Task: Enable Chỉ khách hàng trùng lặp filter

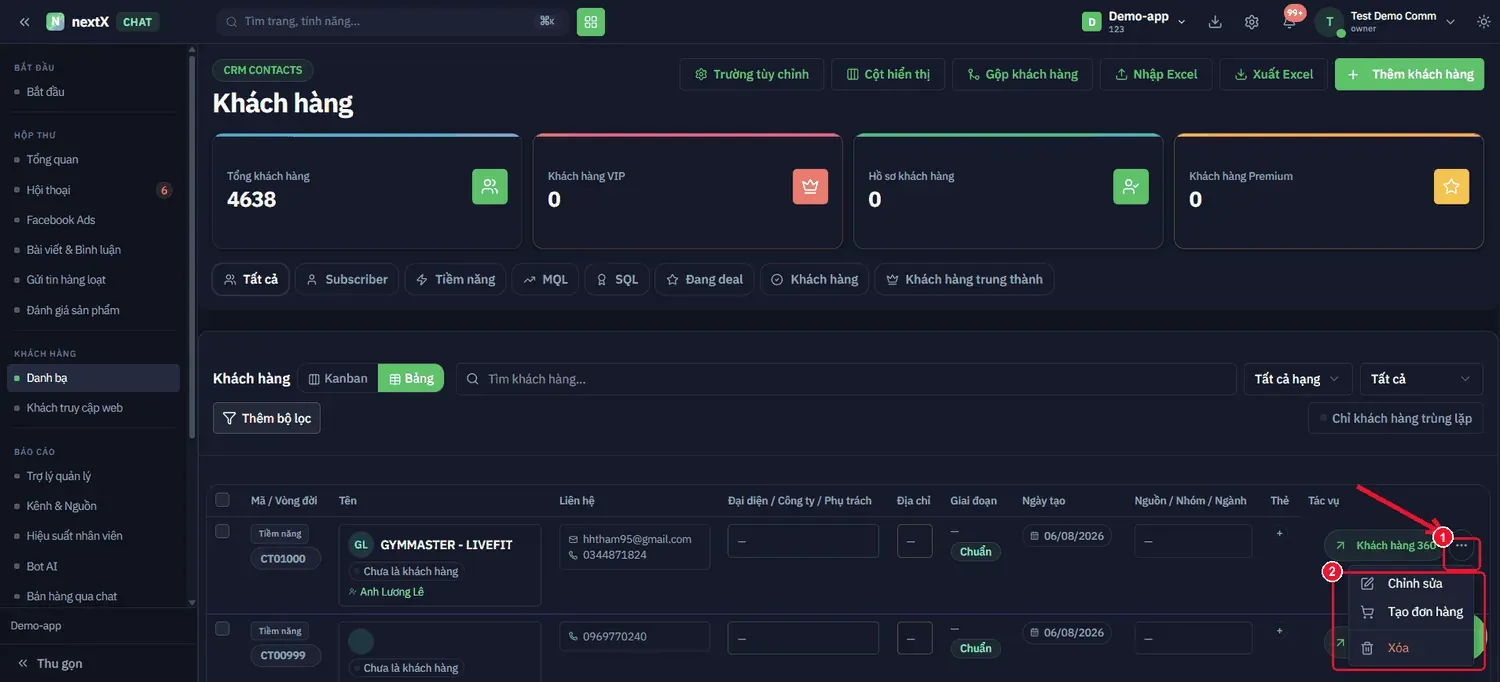Action: [x=1396, y=418]
